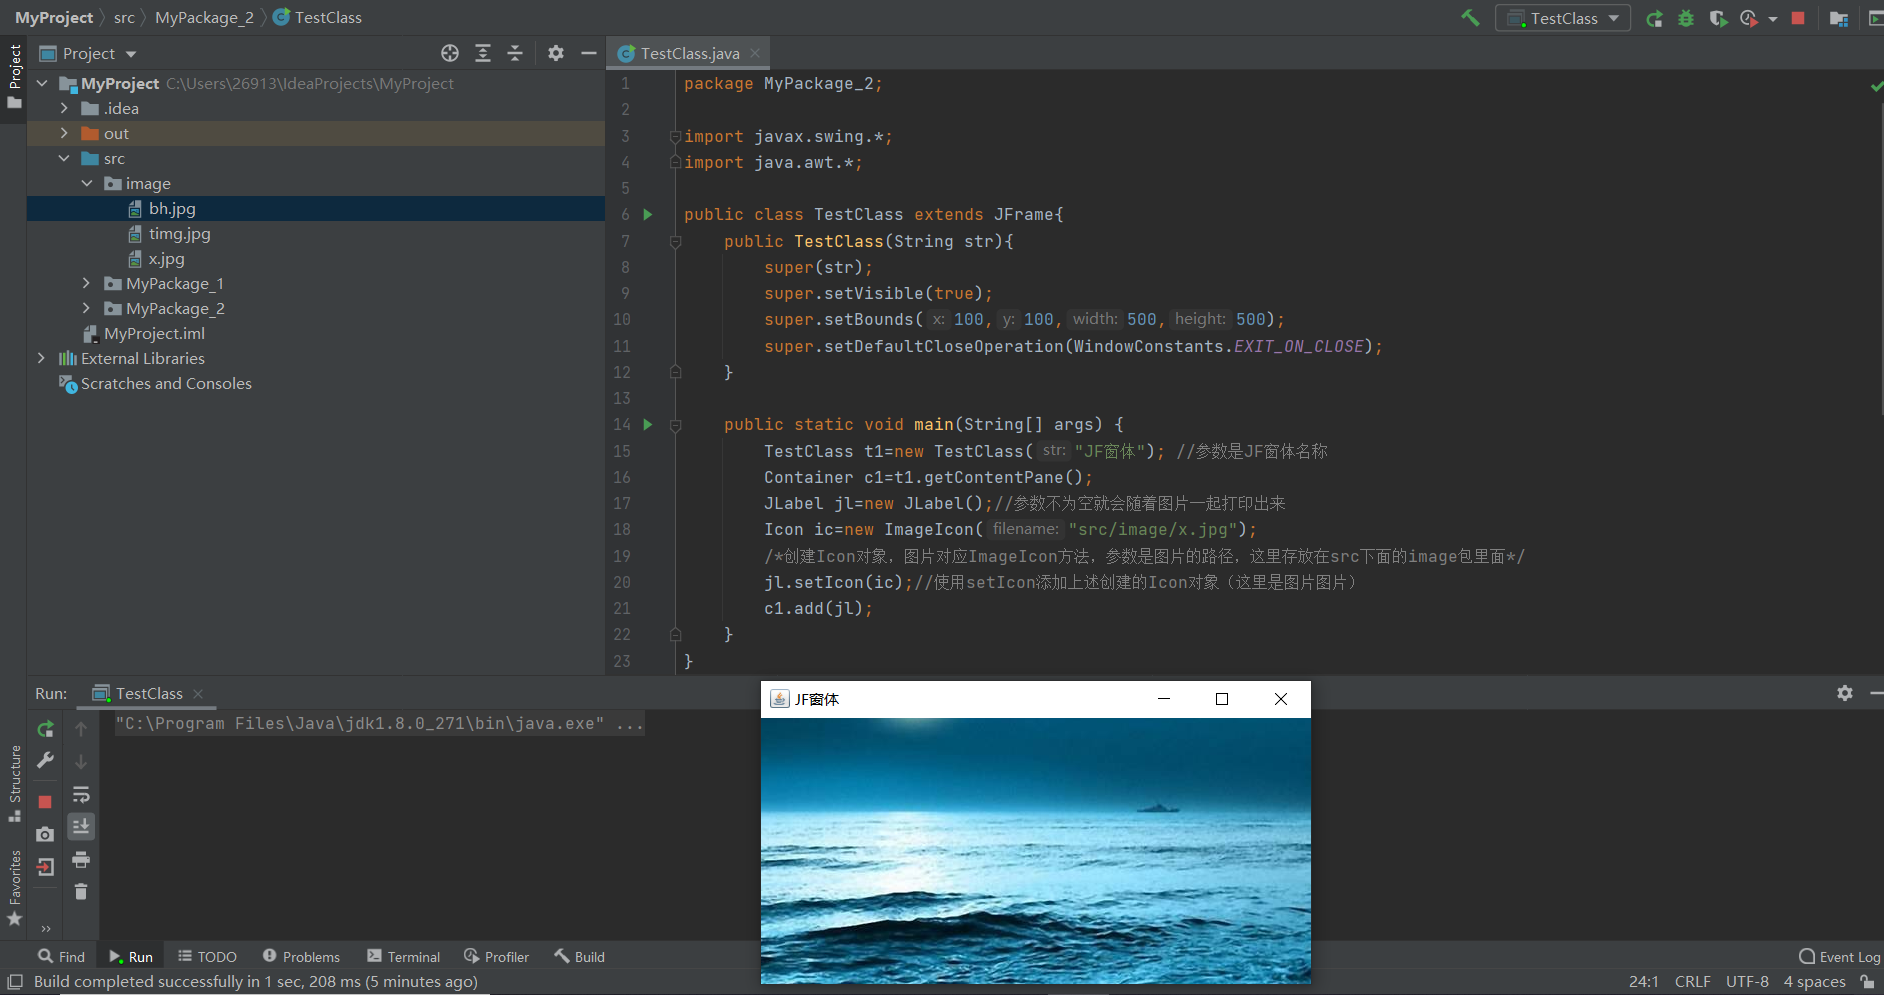Click the MyProject breadcrumb
Viewport: 1884px width, 995px height.
coord(54,17)
